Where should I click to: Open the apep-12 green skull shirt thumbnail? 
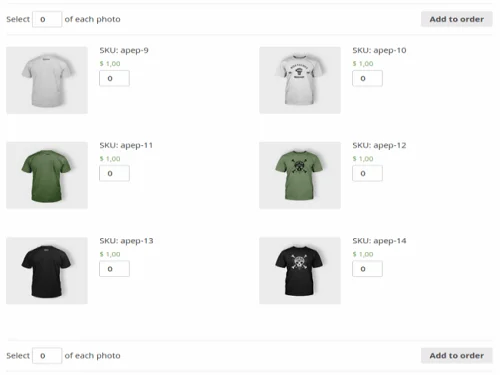(300, 175)
